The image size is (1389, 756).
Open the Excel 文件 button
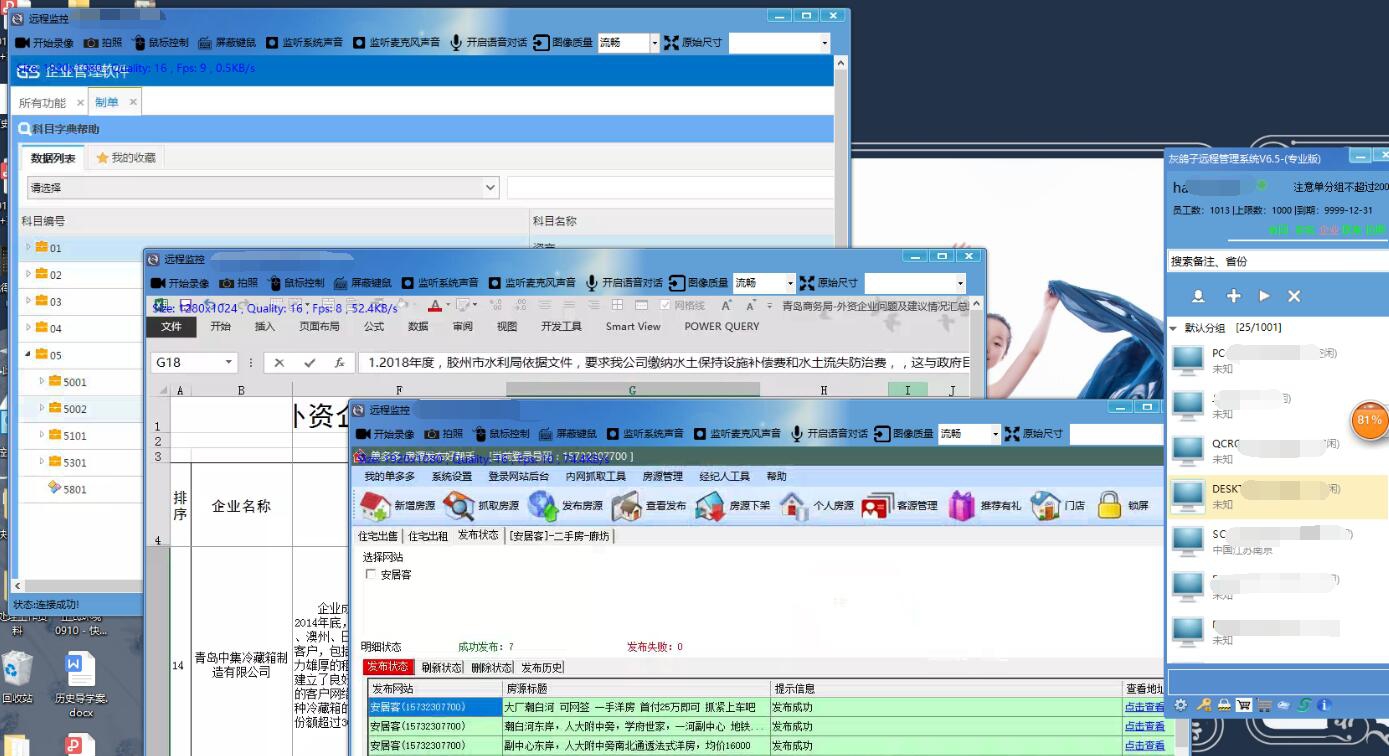(x=172, y=327)
